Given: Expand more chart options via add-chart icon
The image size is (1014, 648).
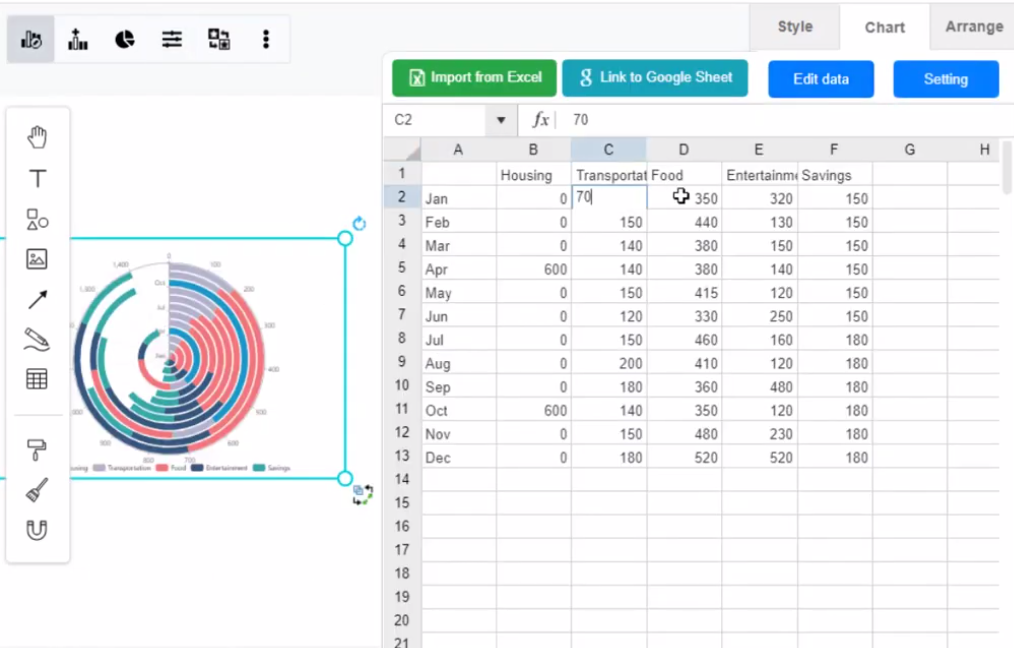Looking at the screenshot, I should pyautogui.click(x=77, y=38).
